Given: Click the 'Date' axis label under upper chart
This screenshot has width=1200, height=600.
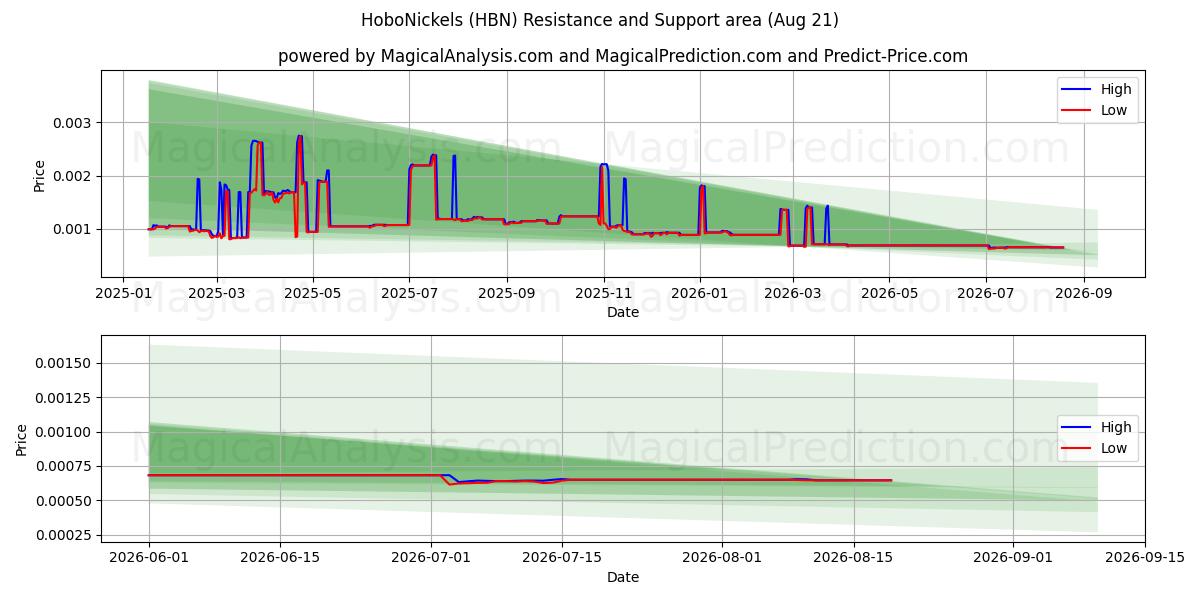Looking at the screenshot, I should pyautogui.click(x=623, y=313).
